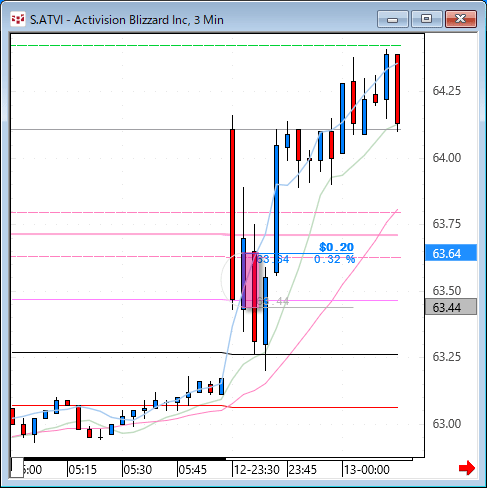Select the tall red candle at 12-23:30
Viewport: 487px width, 488px height.
[x=232, y=214]
